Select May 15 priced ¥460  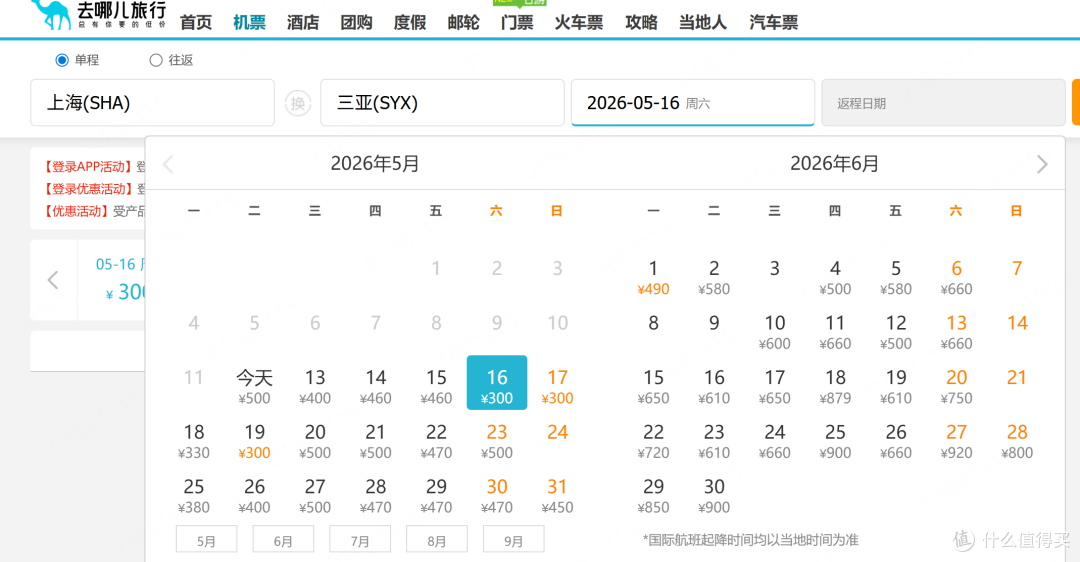436,386
